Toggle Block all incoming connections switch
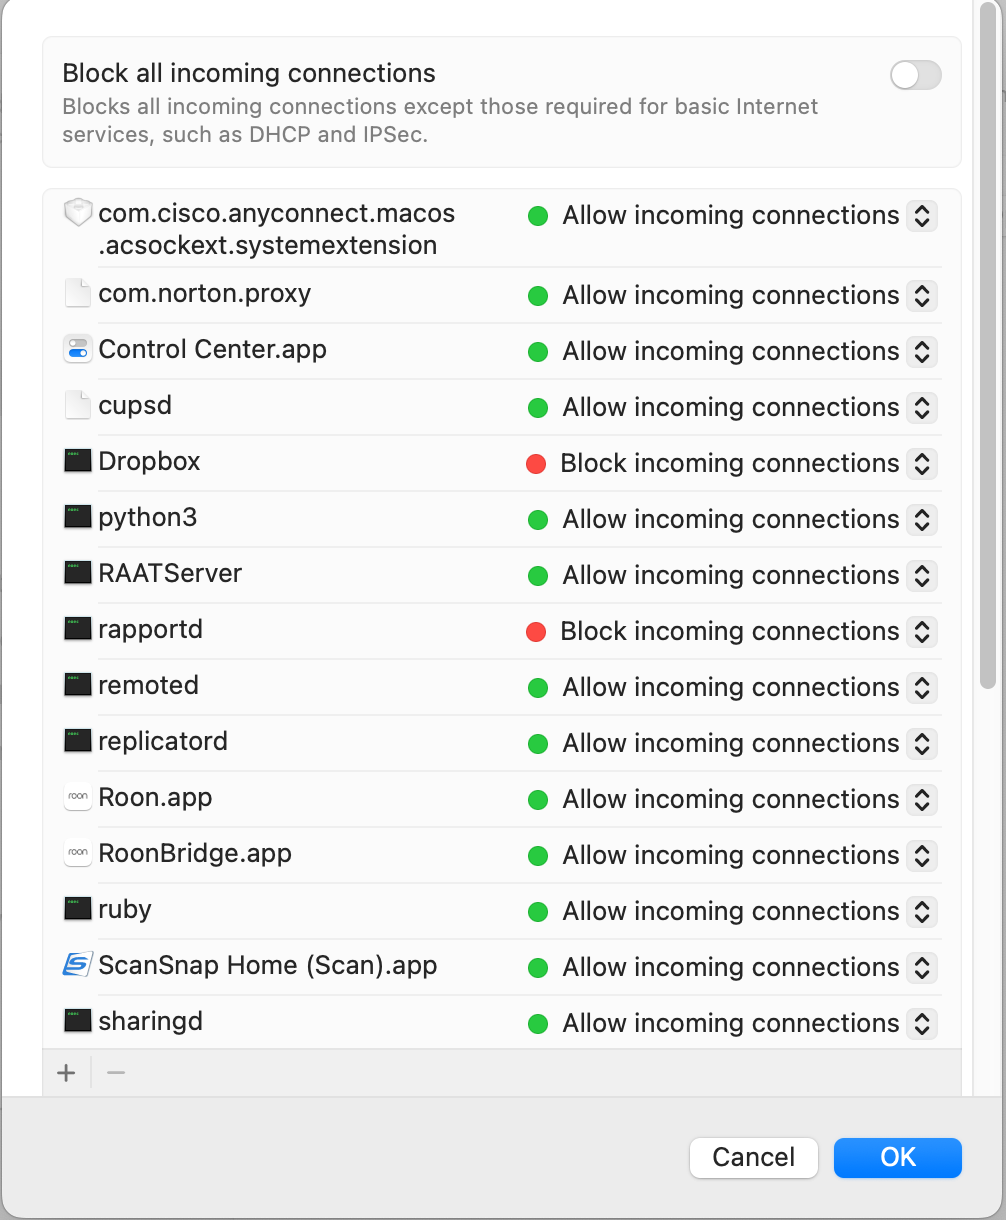 [915, 75]
